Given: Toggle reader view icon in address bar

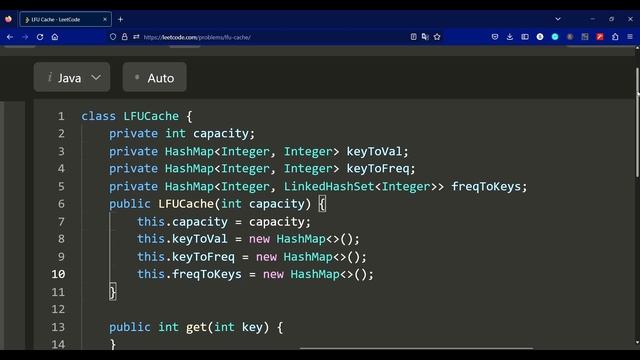Looking at the screenshot, I should click(x=413, y=37).
